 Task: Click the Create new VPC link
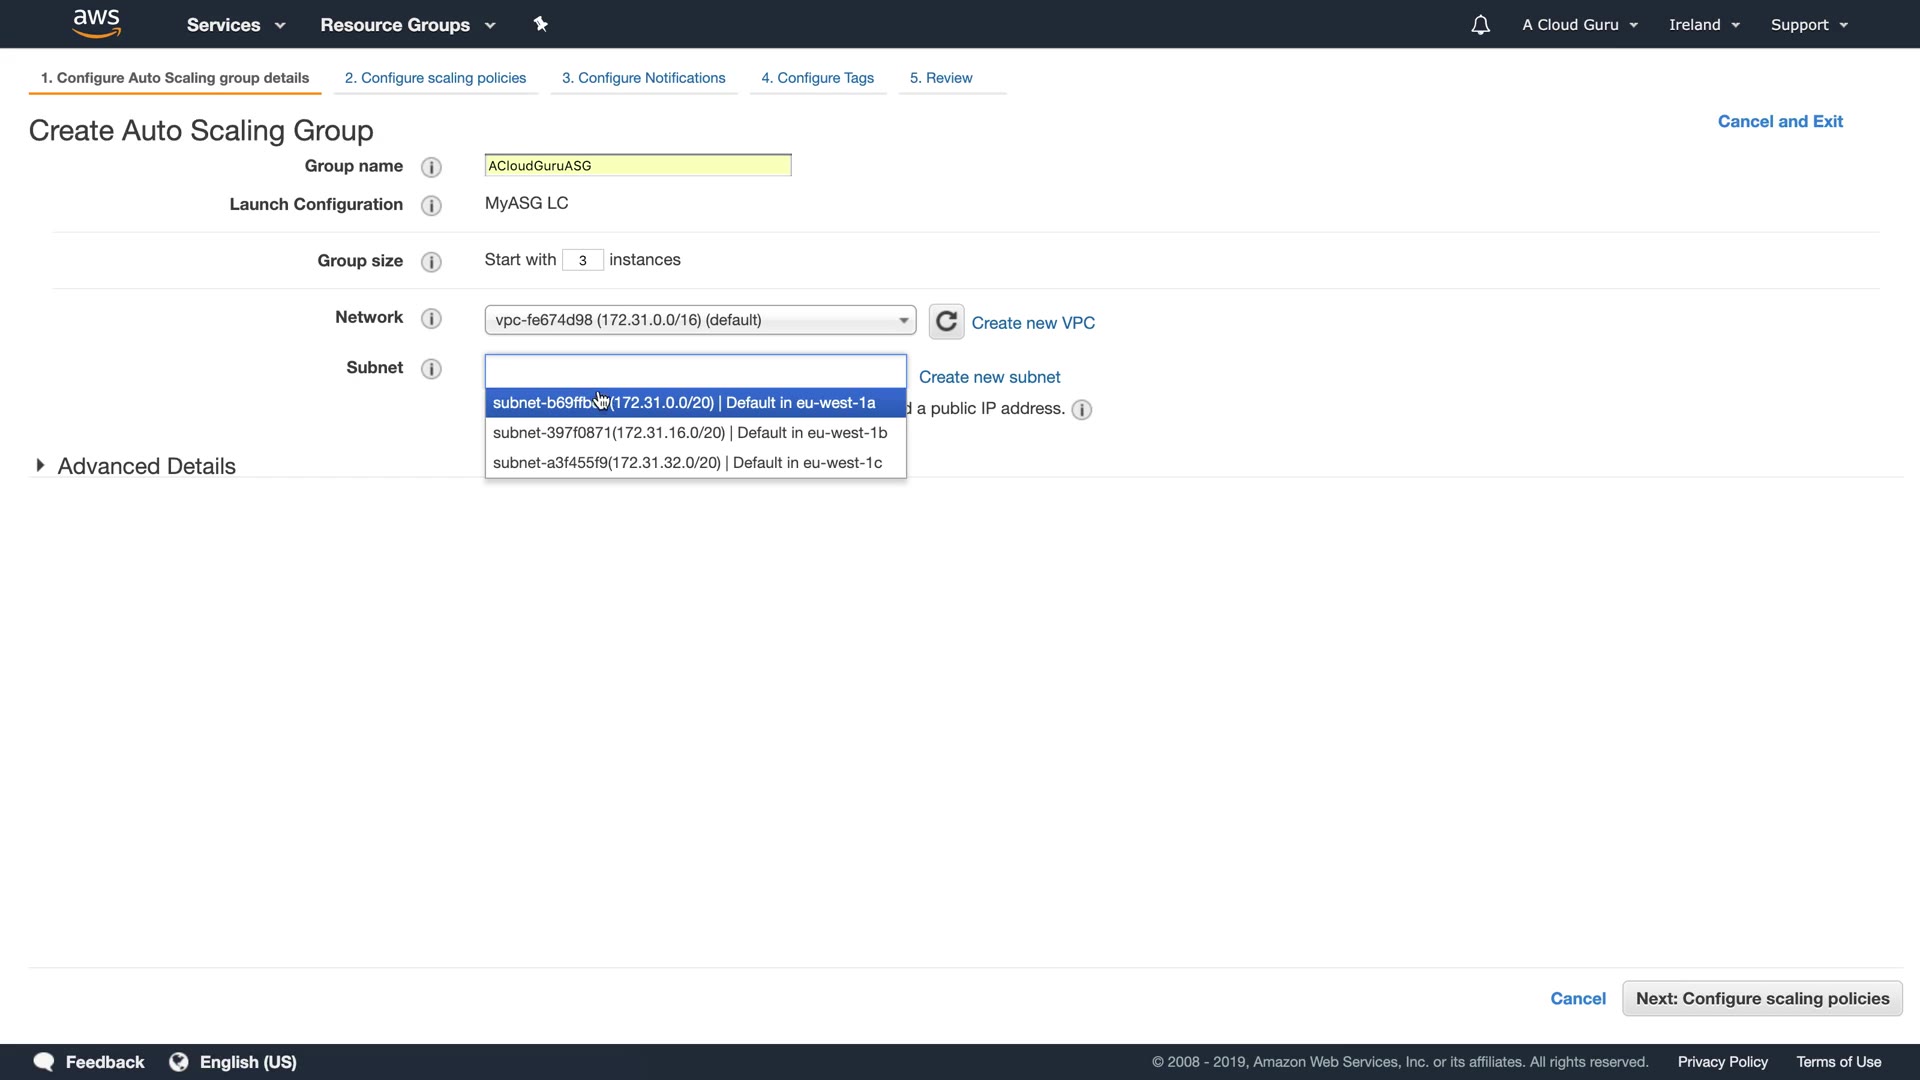[1033, 323]
